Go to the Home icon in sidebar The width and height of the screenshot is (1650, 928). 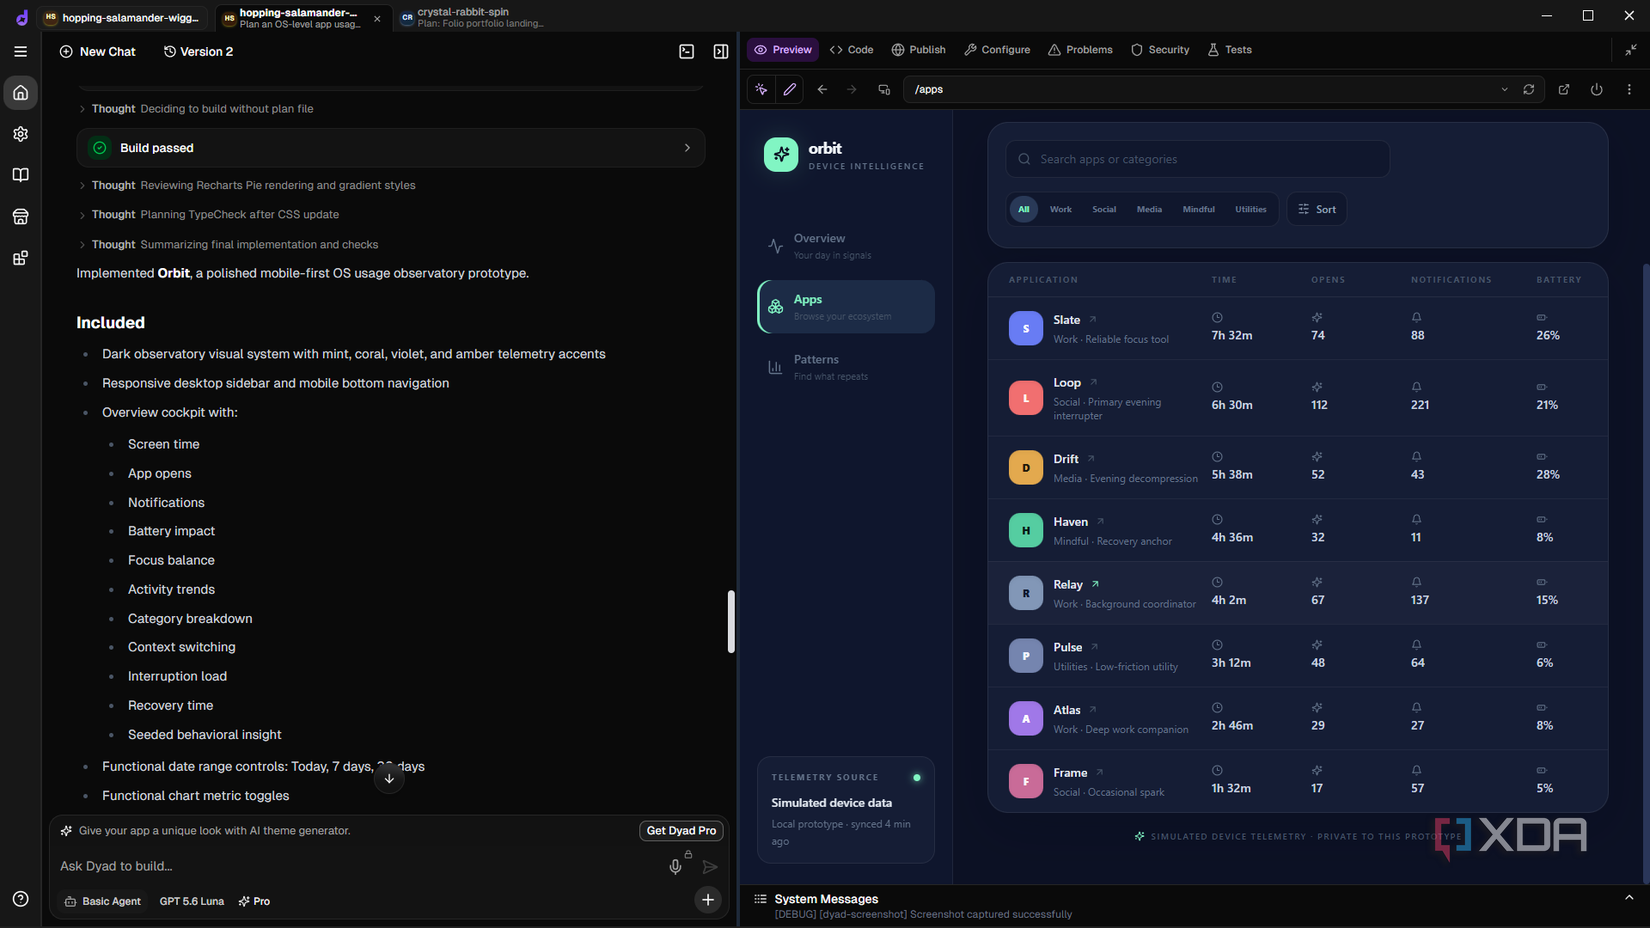tap(21, 93)
